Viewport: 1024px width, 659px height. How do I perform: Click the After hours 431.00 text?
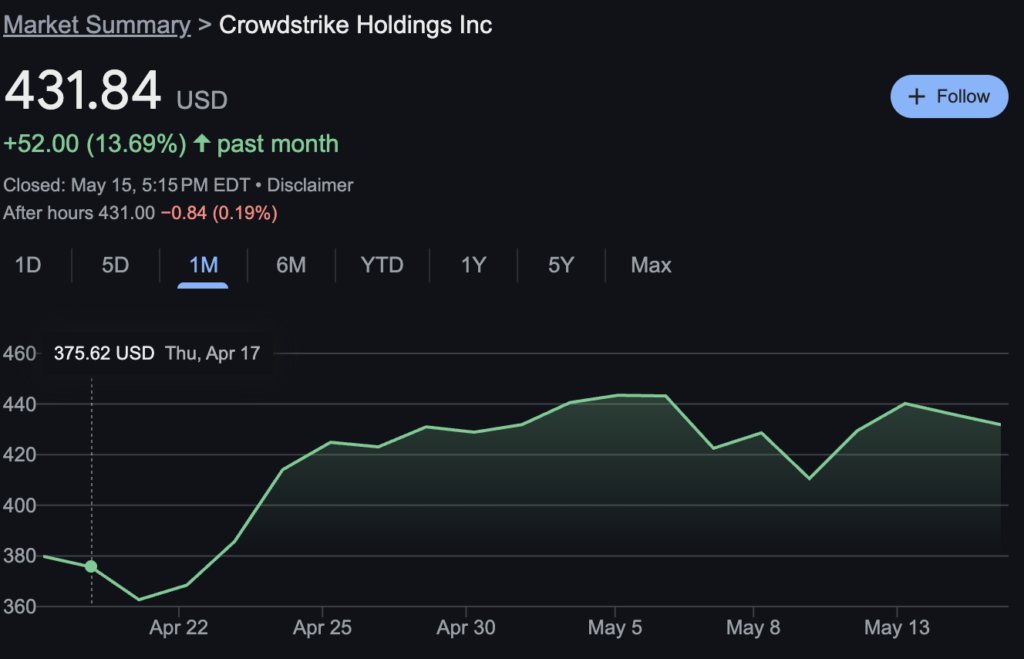(79, 213)
